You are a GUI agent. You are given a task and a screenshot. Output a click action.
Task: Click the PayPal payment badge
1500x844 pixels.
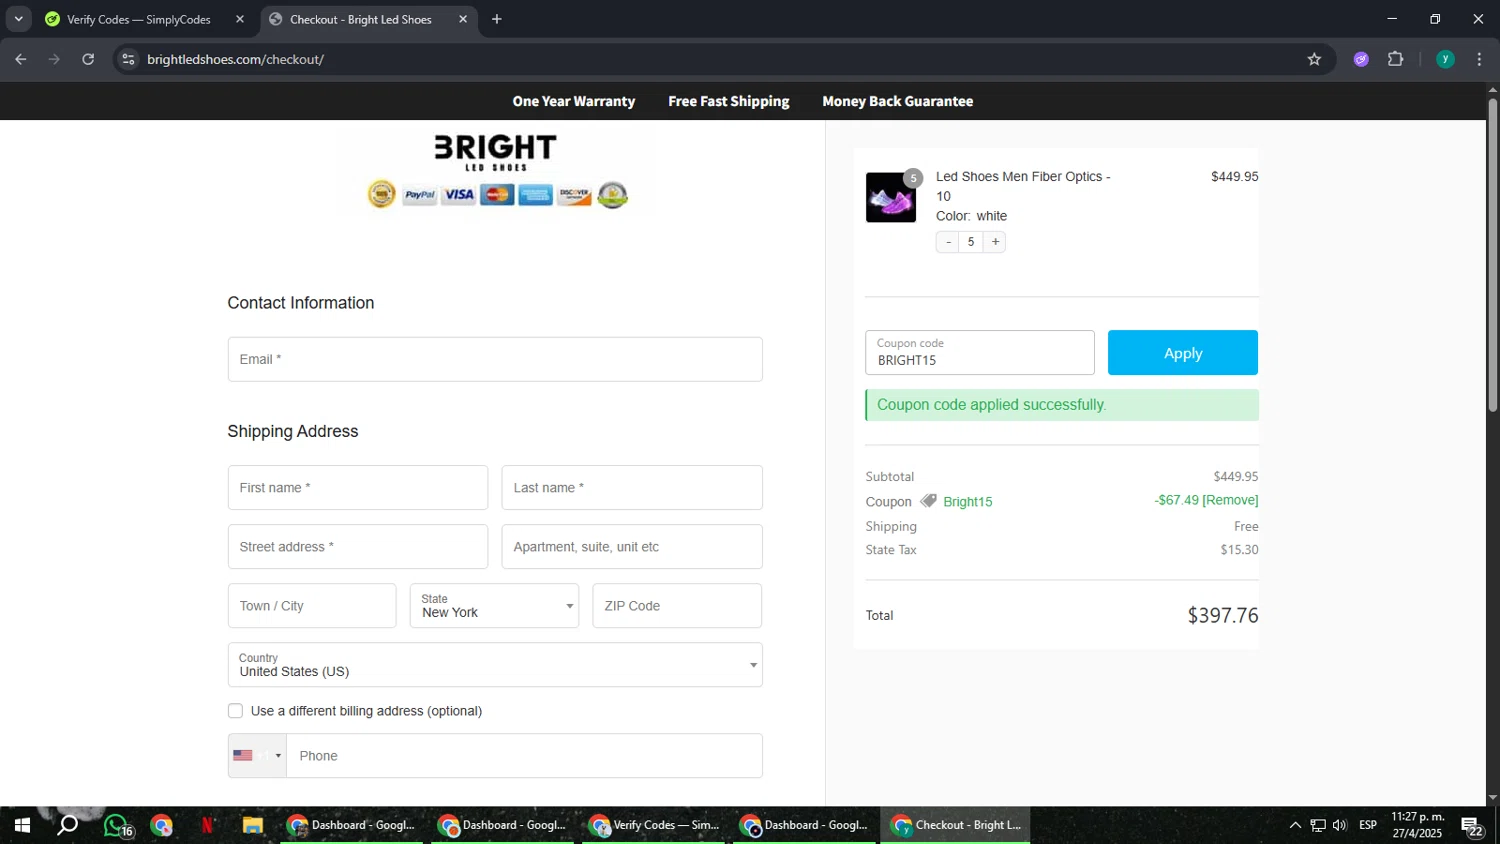coord(420,195)
